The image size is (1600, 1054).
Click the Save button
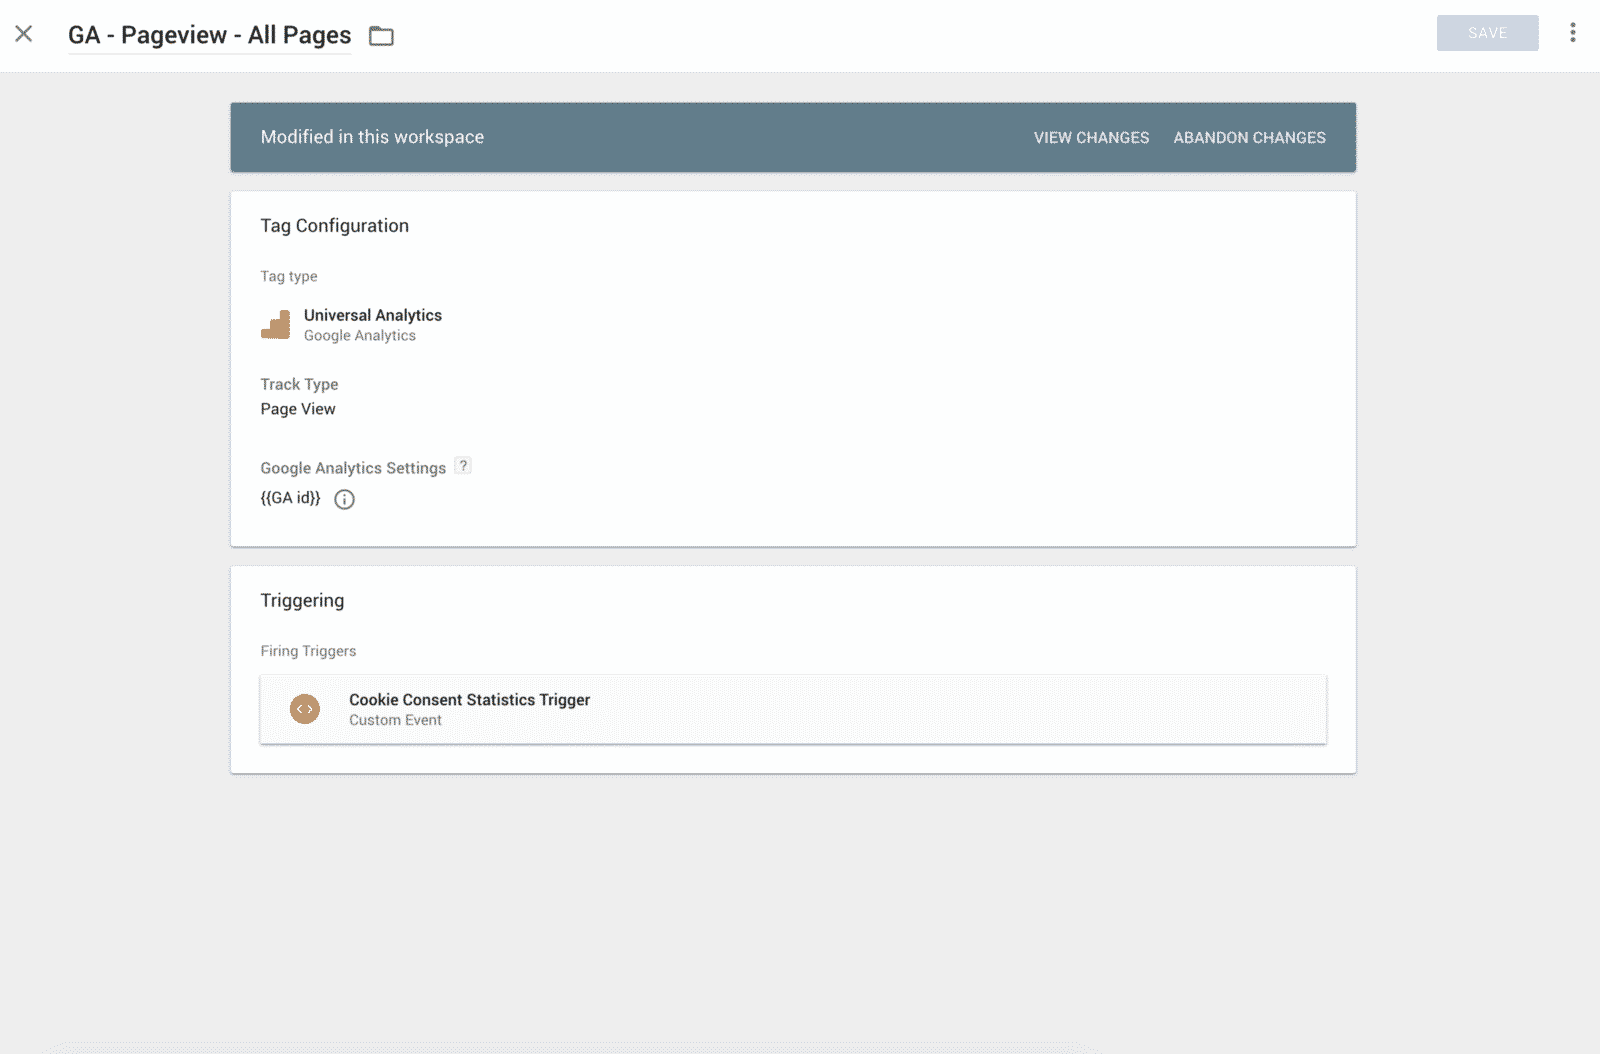click(1487, 33)
